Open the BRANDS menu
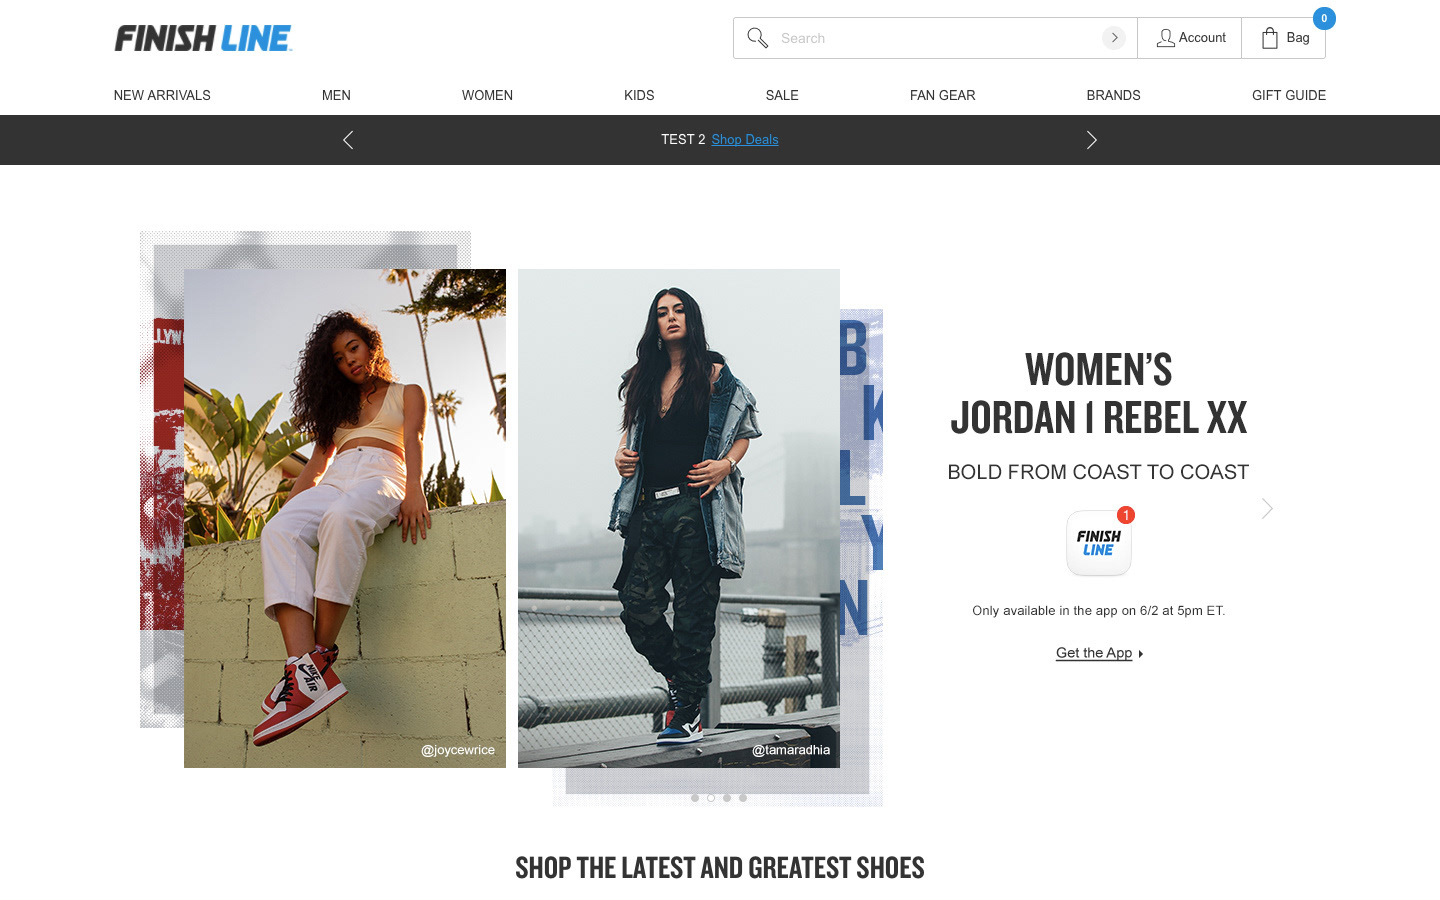Viewport: 1440px width, 900px height. click(1113, 95)
